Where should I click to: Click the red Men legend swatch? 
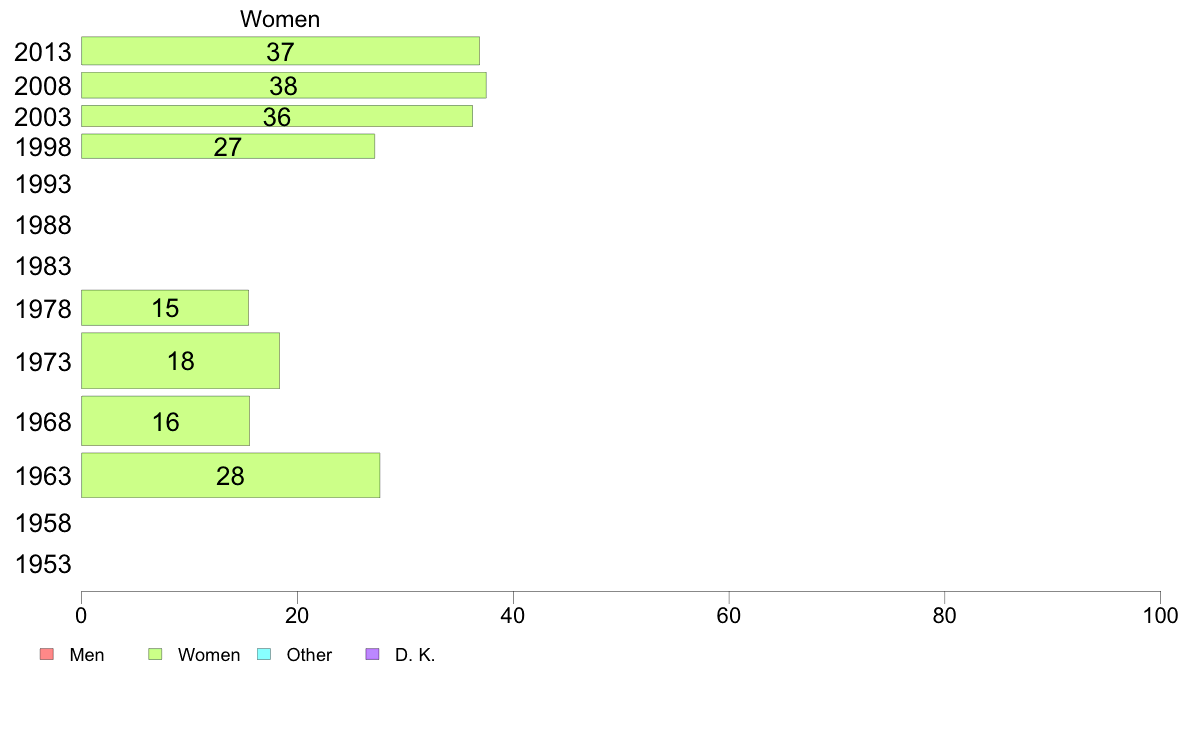(x=47, y=654)
